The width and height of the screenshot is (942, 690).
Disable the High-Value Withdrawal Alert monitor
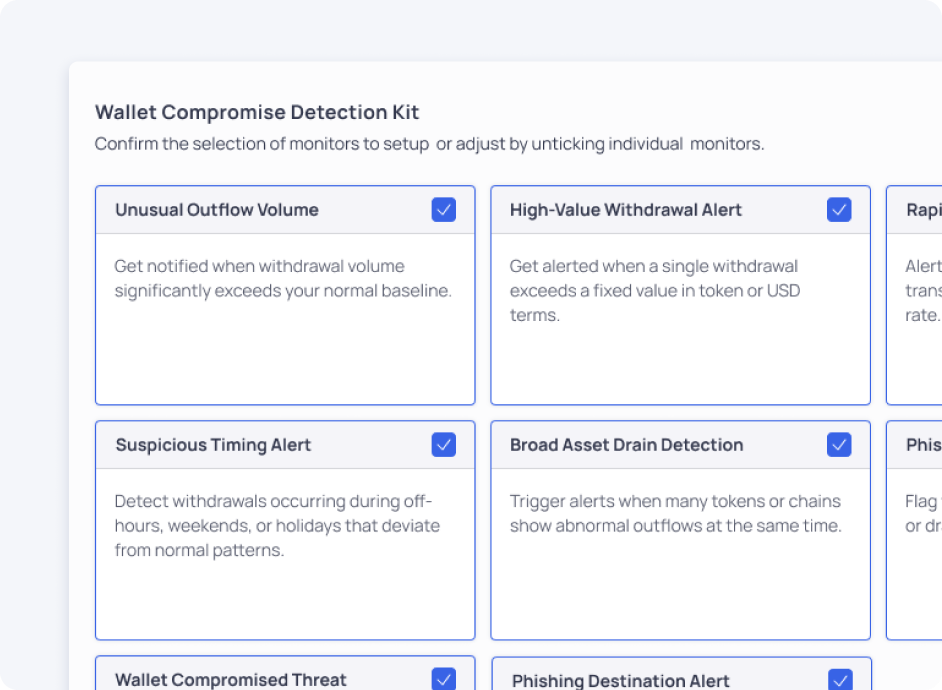click(839, 209)
